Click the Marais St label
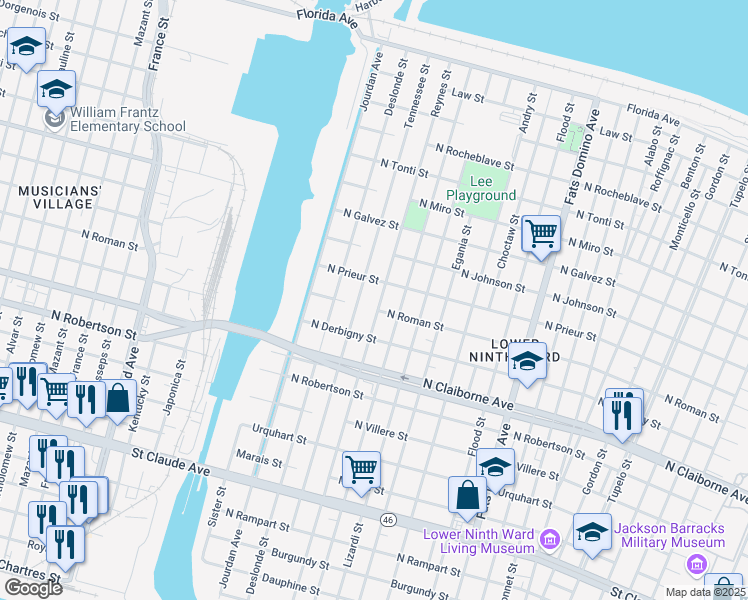748x600 pixels. [x=259, y=459]
